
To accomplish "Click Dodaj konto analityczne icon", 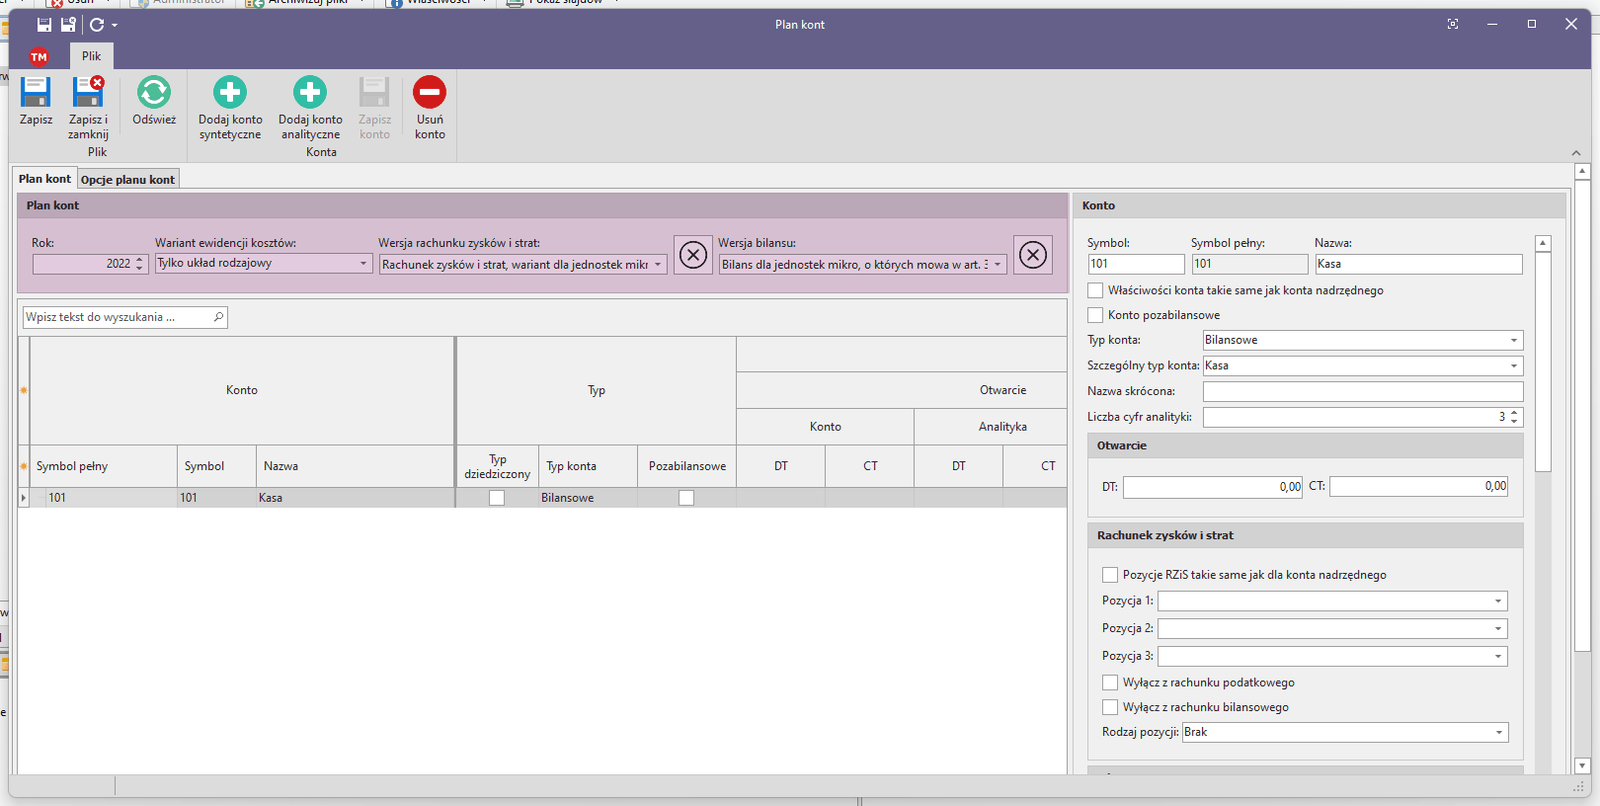I will [x=310, y=93].
